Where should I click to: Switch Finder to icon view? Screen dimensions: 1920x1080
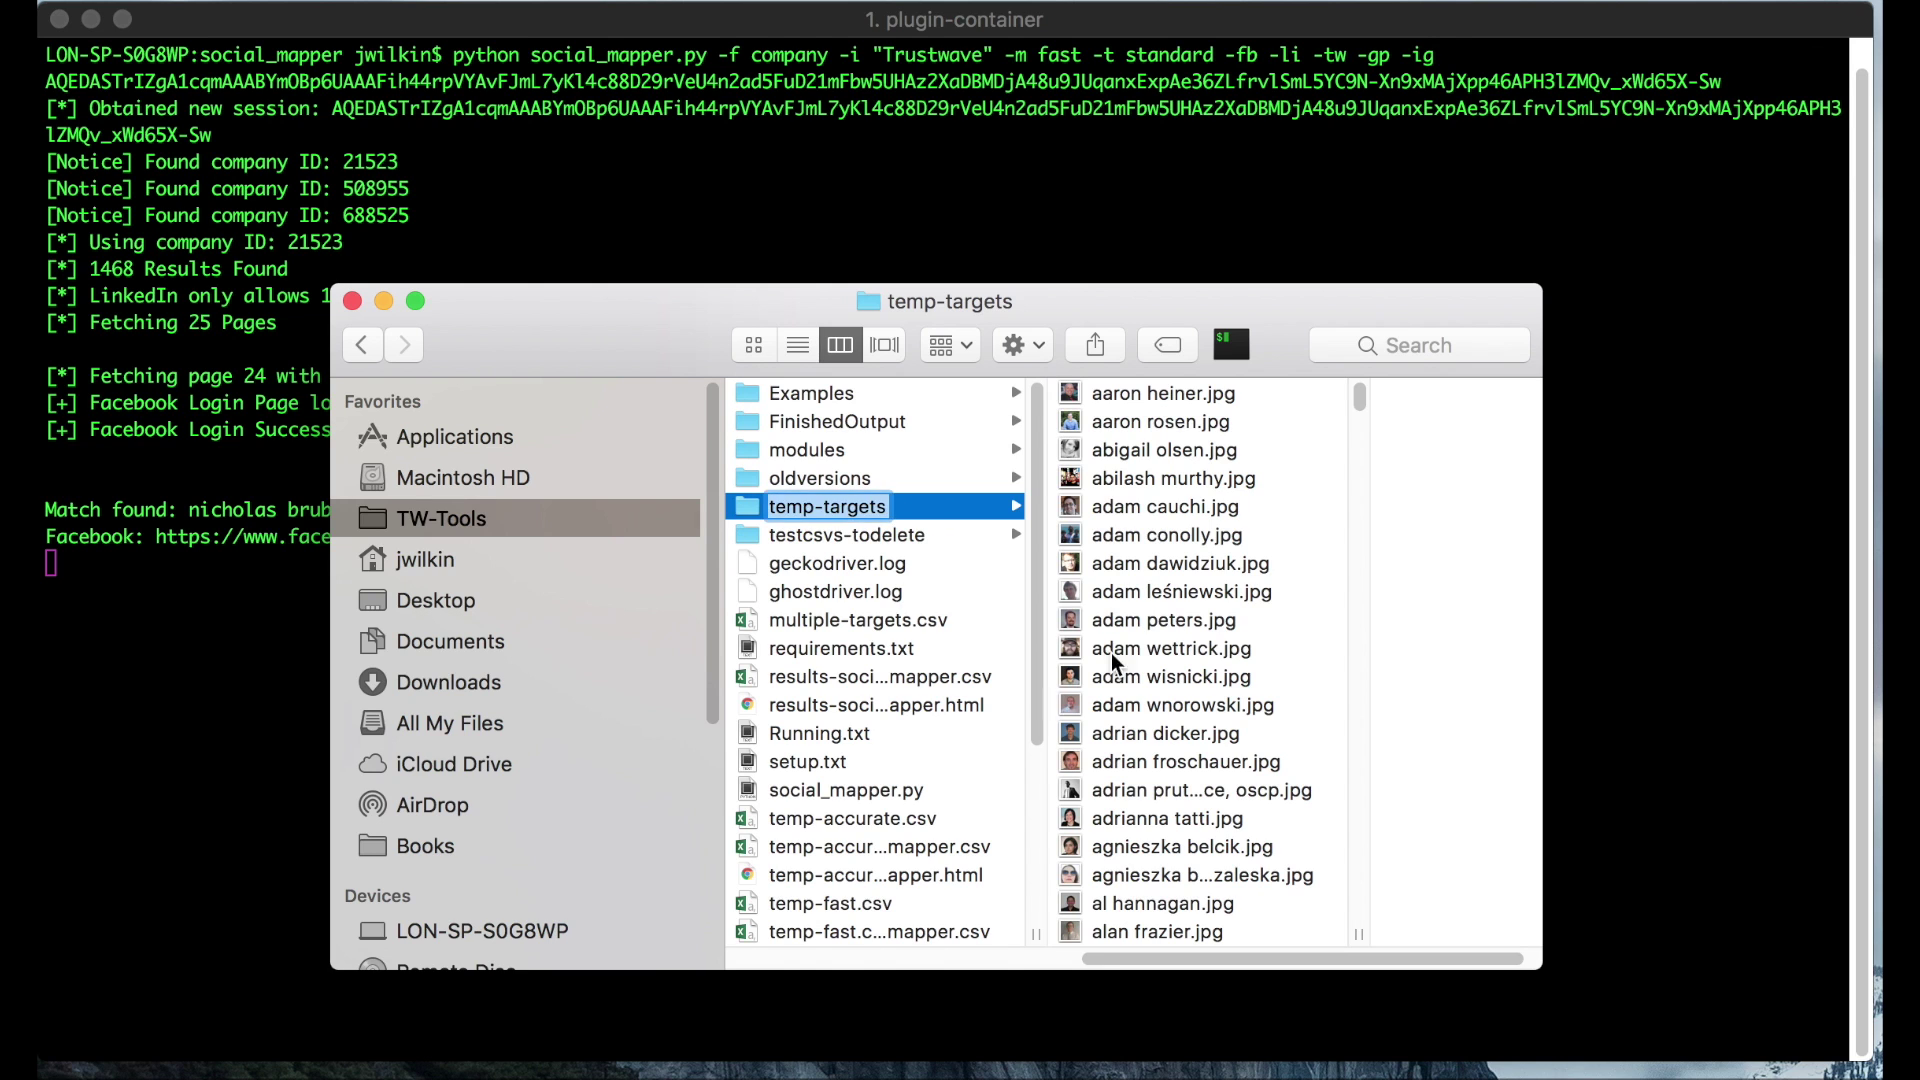(754, 345)
